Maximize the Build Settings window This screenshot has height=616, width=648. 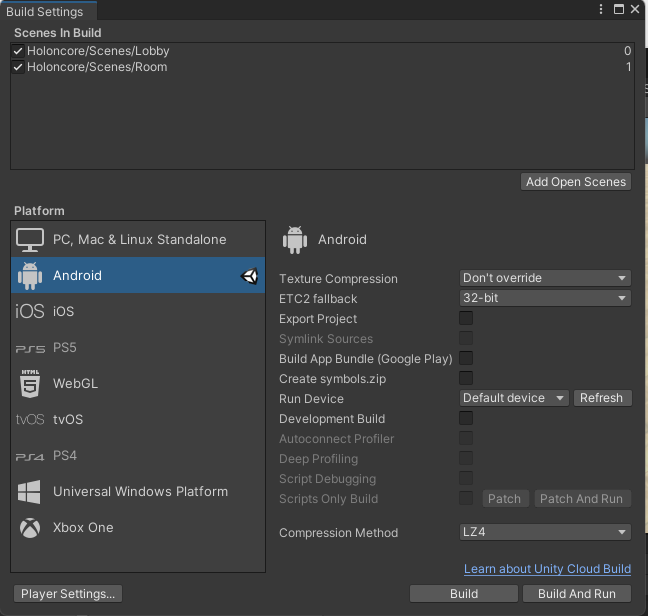pos(619,9)
